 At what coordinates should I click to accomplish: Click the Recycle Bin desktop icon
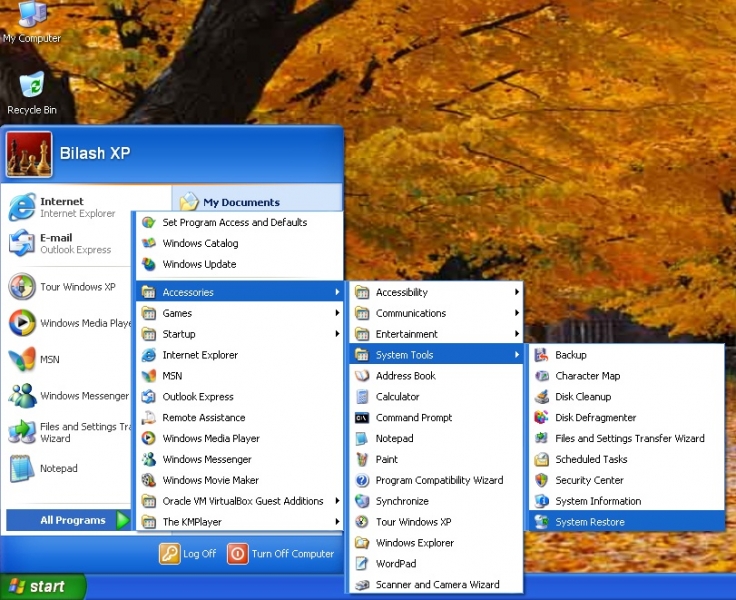[x=31, y=87]
